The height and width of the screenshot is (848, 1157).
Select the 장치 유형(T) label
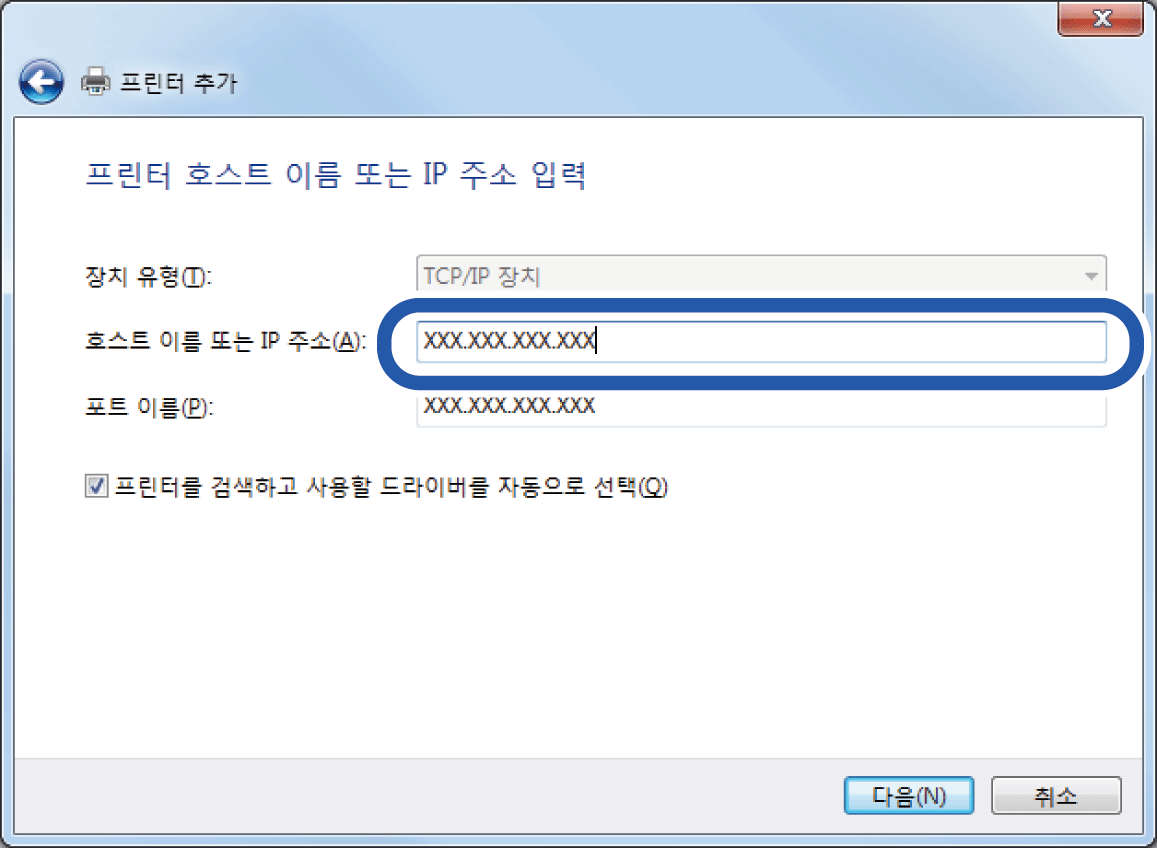coord(148,277)
